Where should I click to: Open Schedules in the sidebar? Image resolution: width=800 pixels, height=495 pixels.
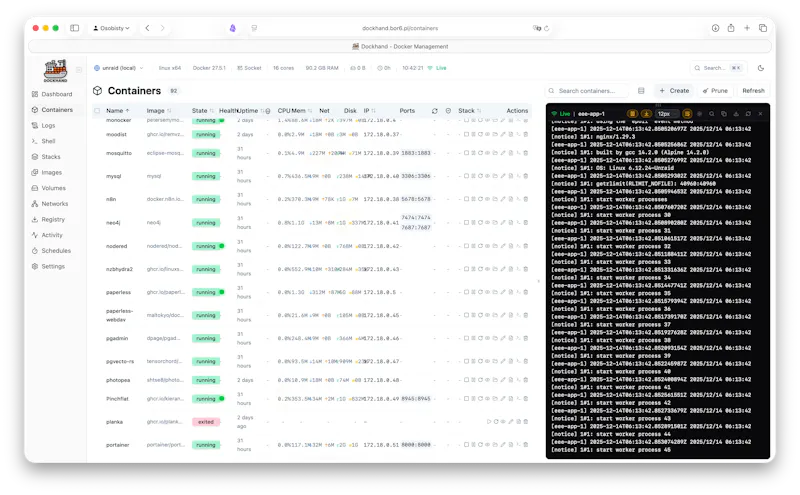pyautogui.click(x=52, y=251)
